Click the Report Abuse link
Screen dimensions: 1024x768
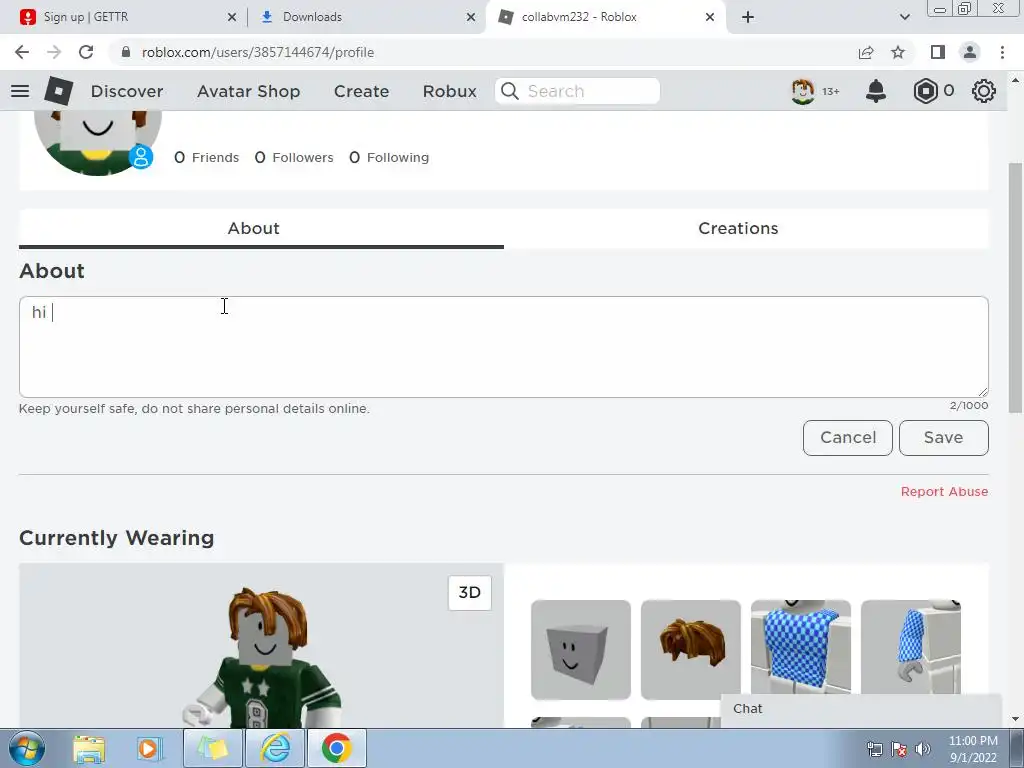pyautogui.click(x=944, y=492)
